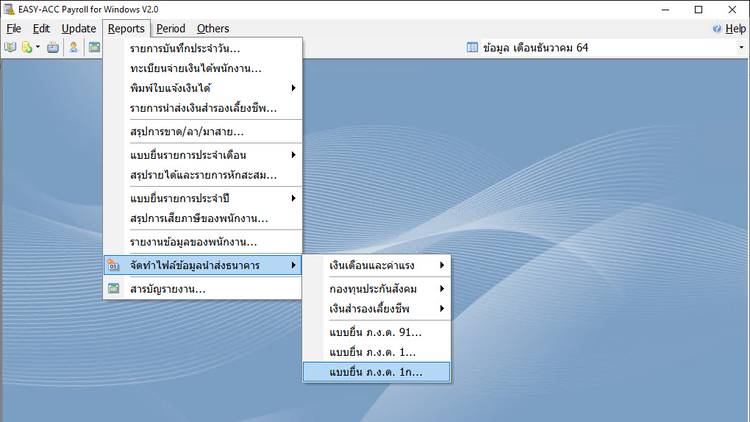The height and width of the screenshot is (422, 750).
Task: Open the Edit menu
Action: tap(41, 29)
